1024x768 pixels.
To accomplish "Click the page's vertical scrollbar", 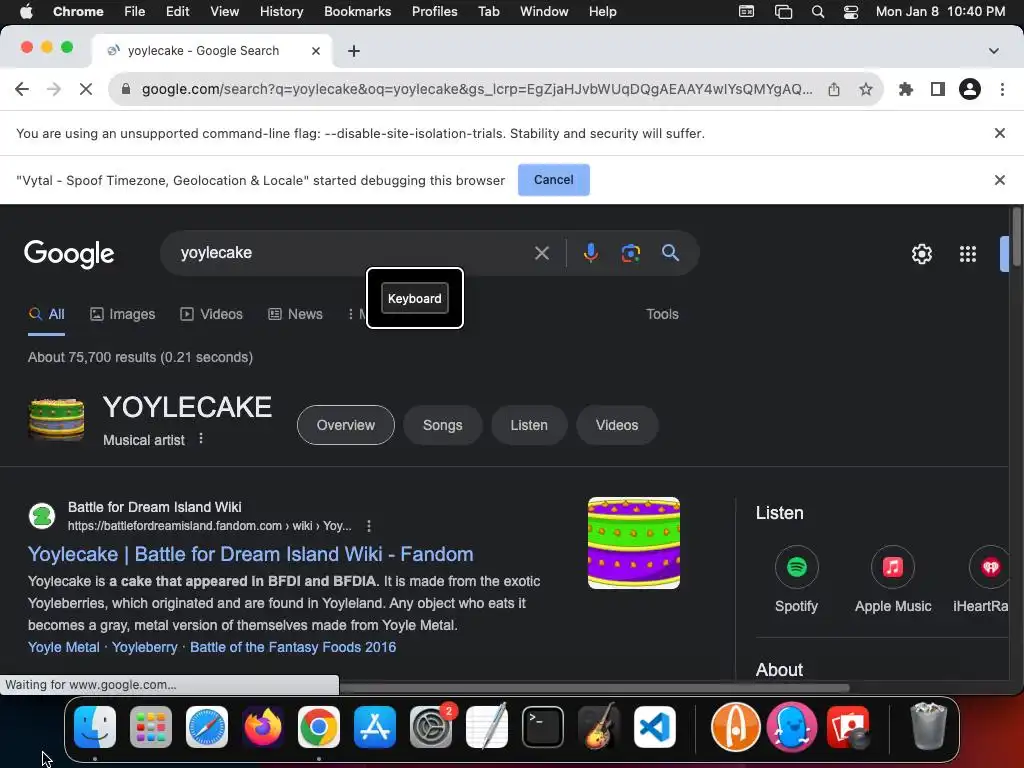I will pos(1017,238).
